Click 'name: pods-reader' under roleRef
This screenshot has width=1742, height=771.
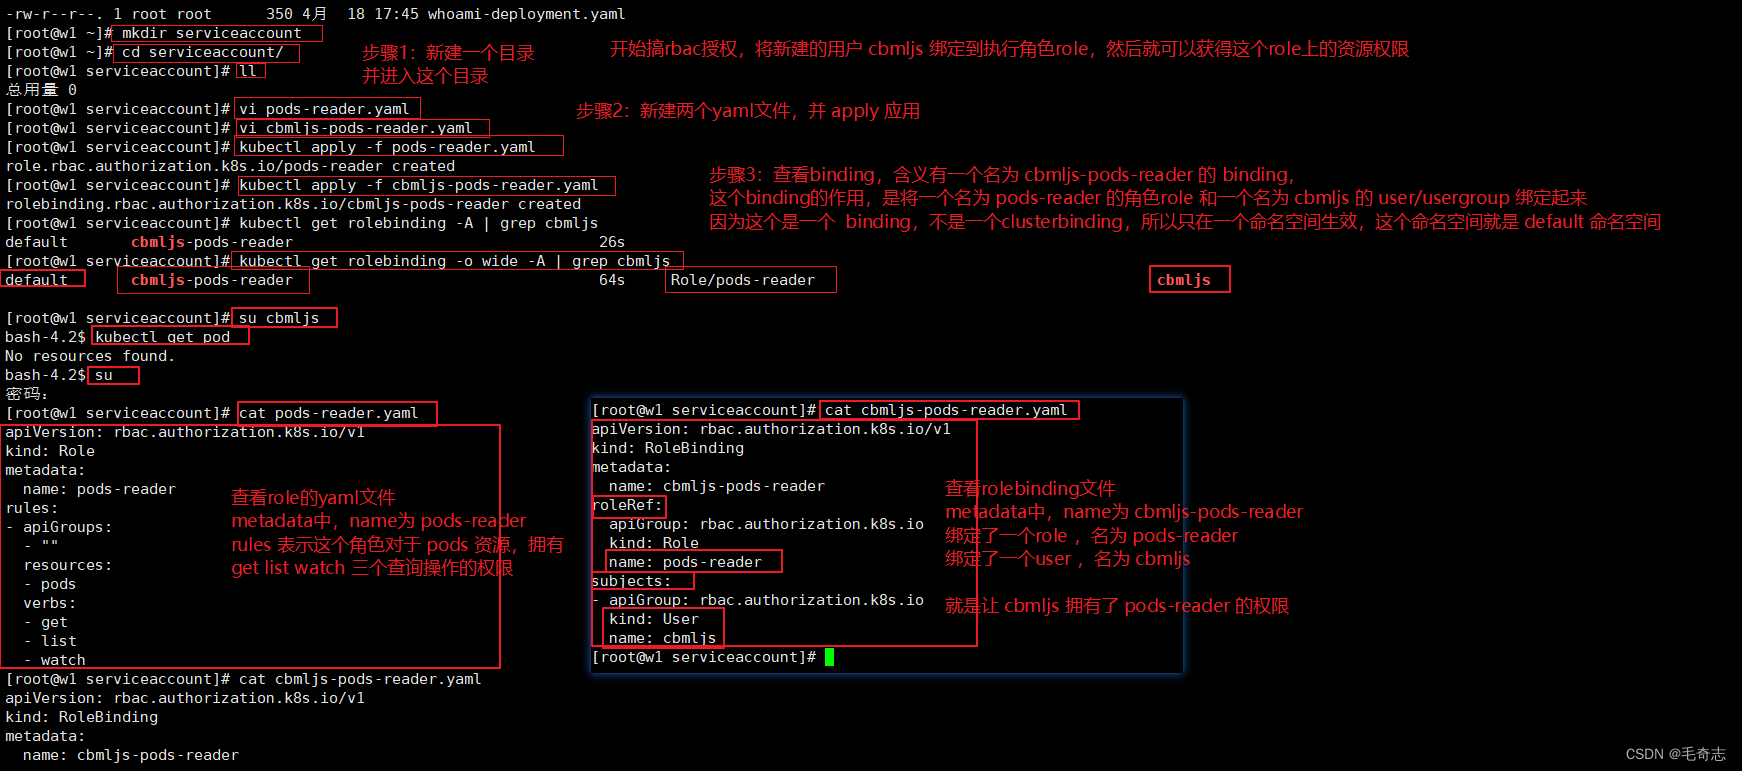[x=685, y=562]
